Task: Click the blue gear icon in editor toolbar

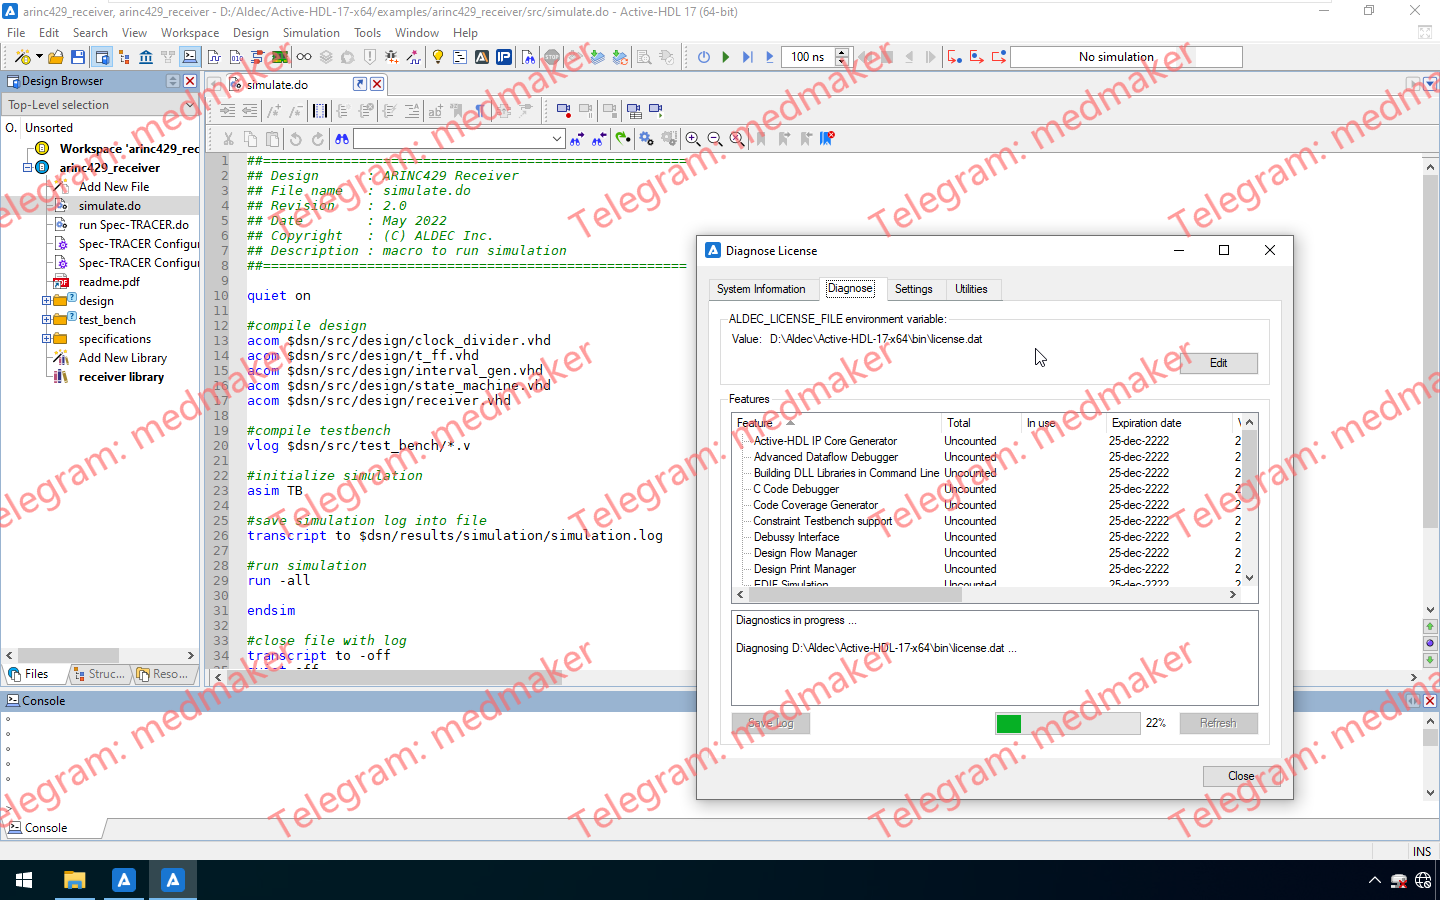Action: [646, 139]
